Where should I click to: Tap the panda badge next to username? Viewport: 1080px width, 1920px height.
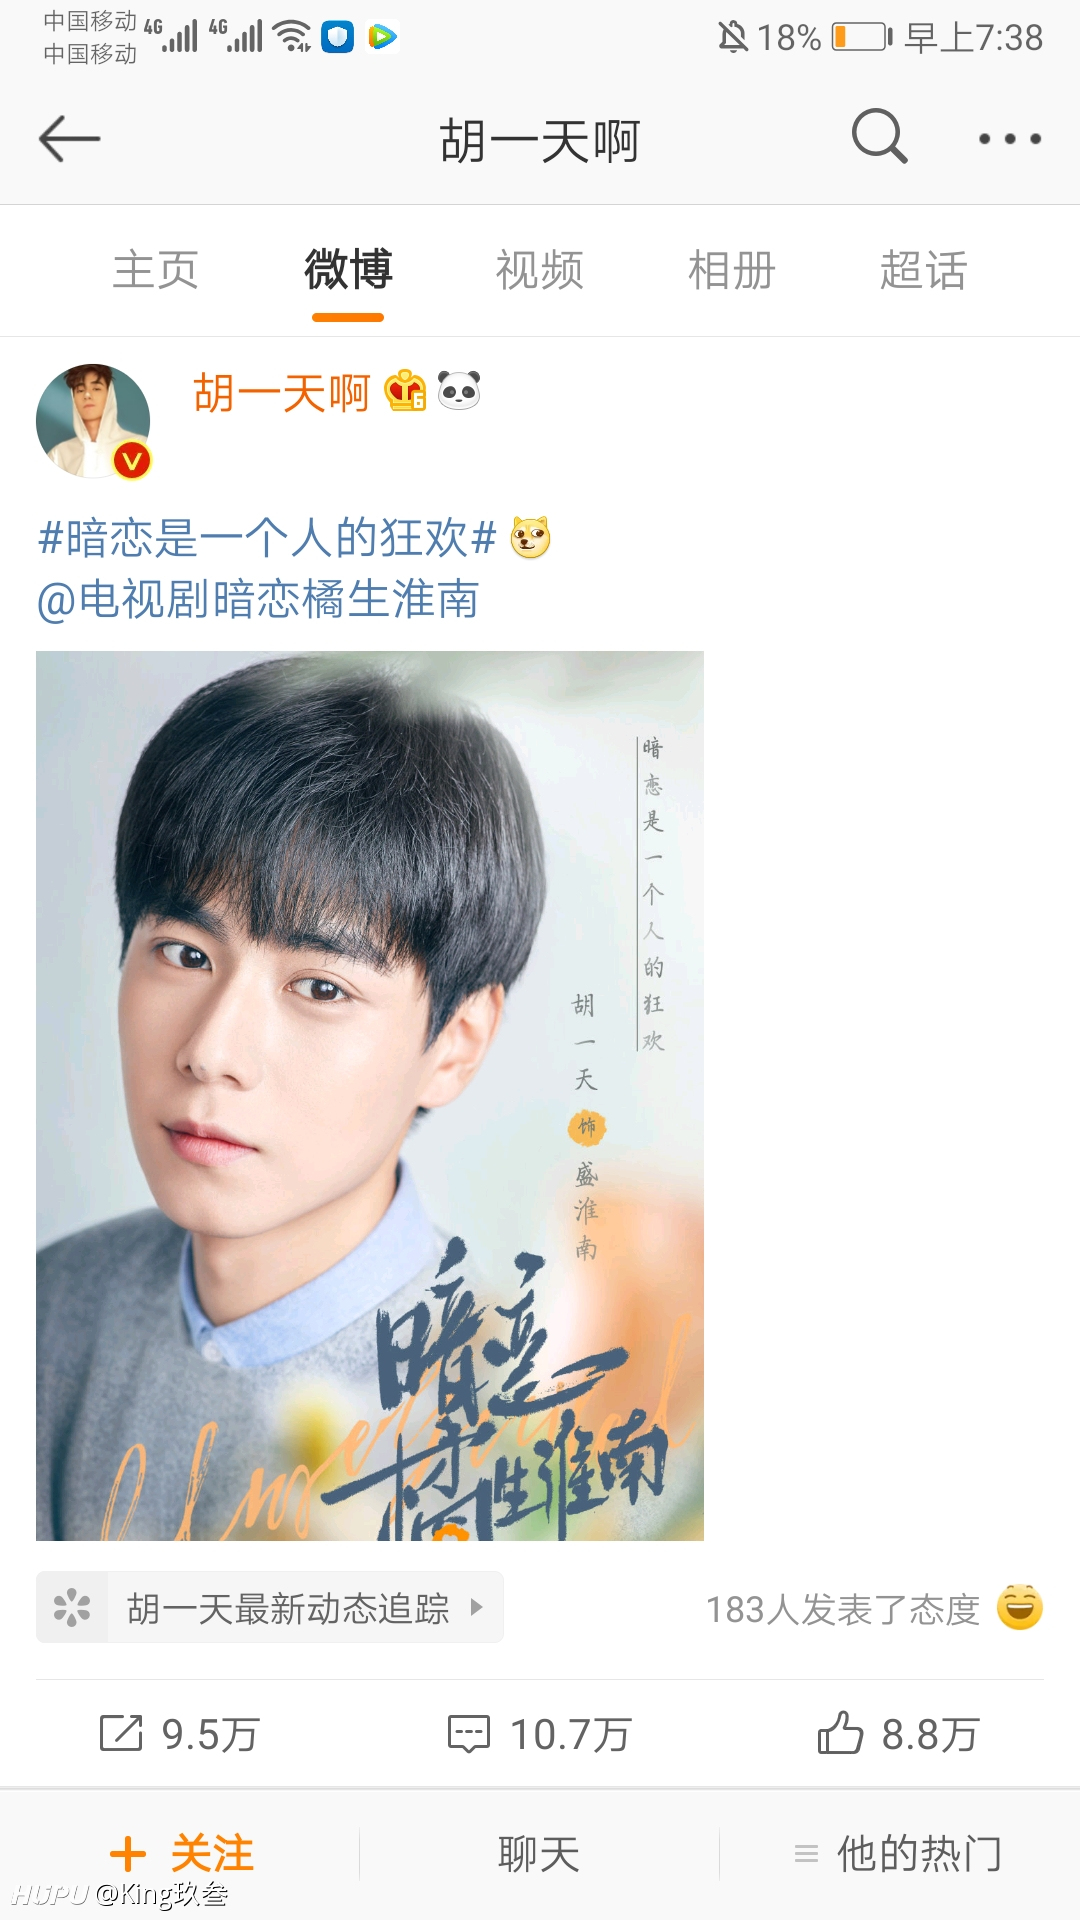click(459, 391)
